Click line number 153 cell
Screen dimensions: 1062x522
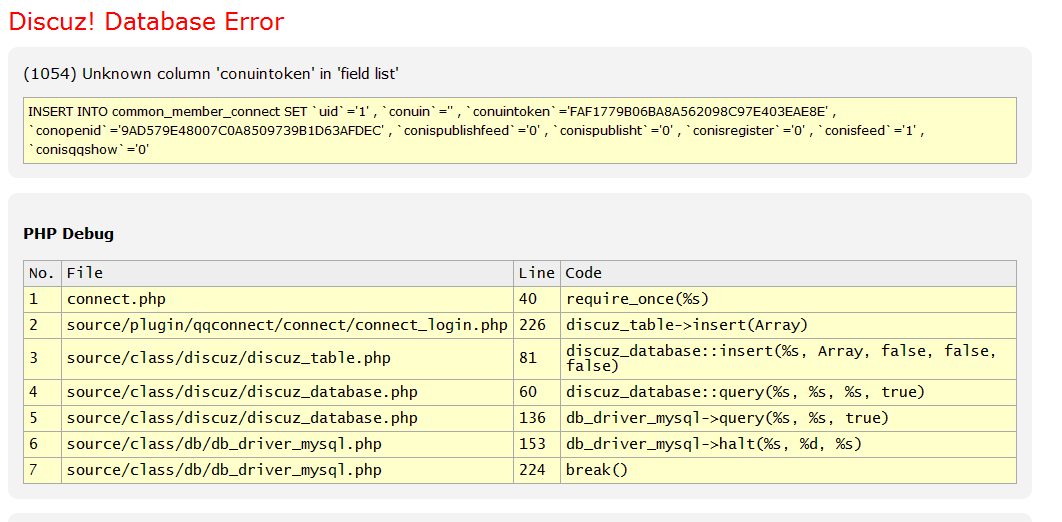tap(537, 444)
